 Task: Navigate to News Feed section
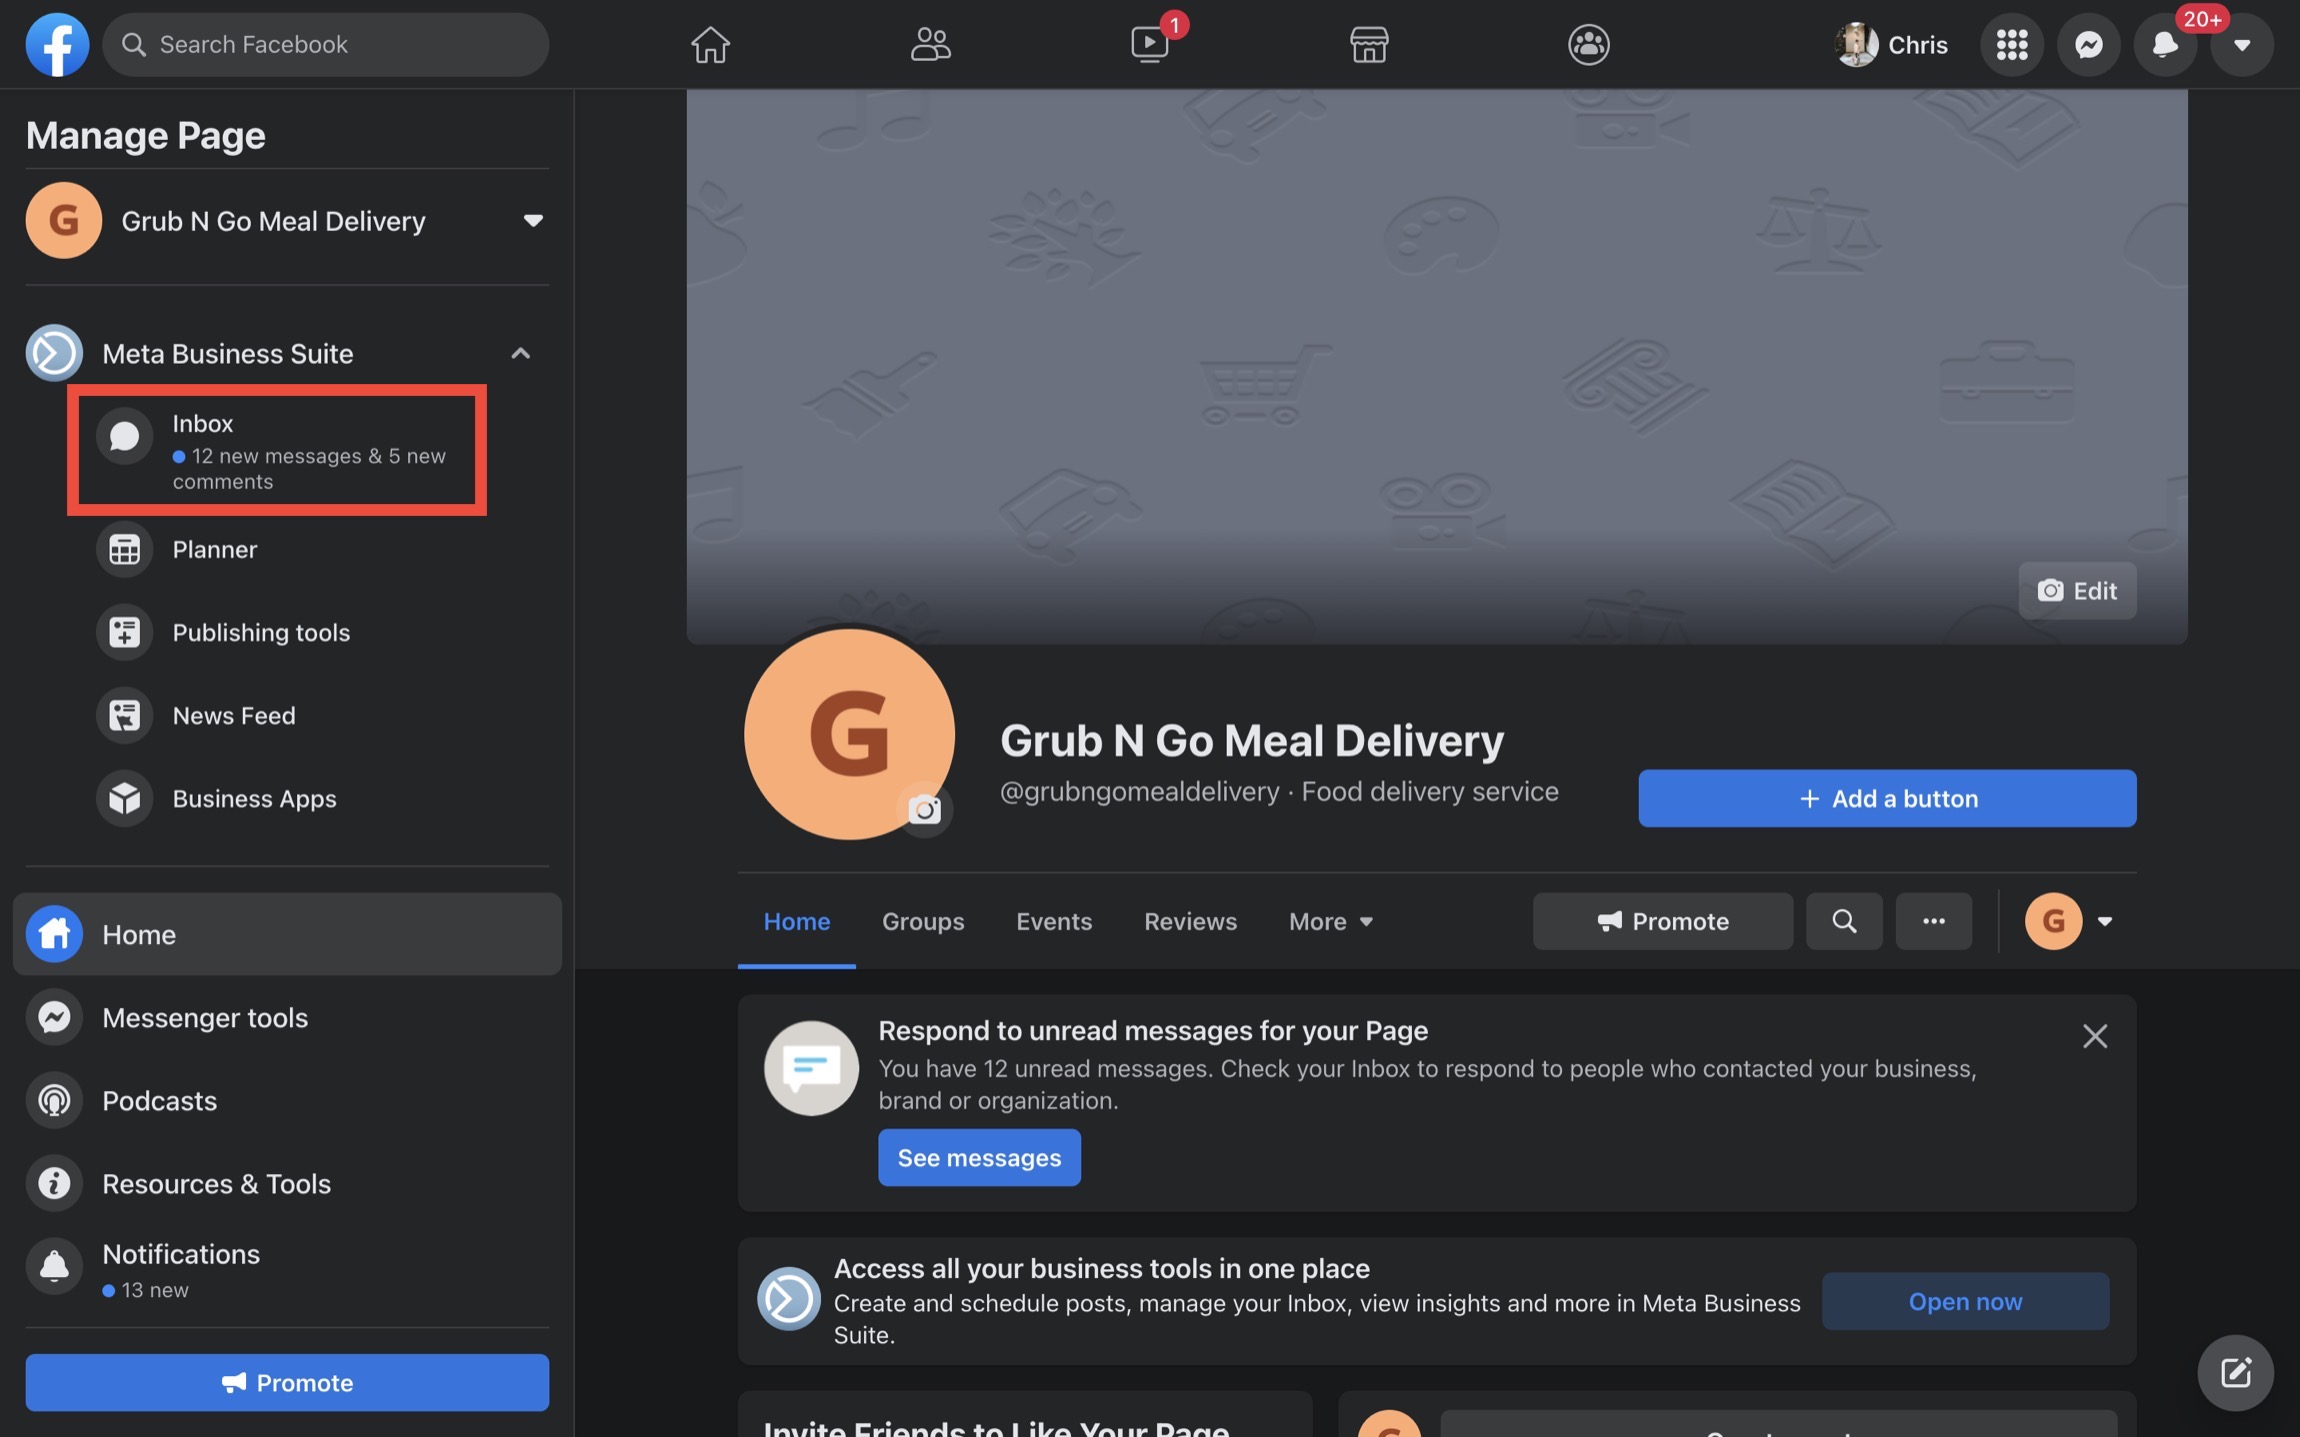233,714
